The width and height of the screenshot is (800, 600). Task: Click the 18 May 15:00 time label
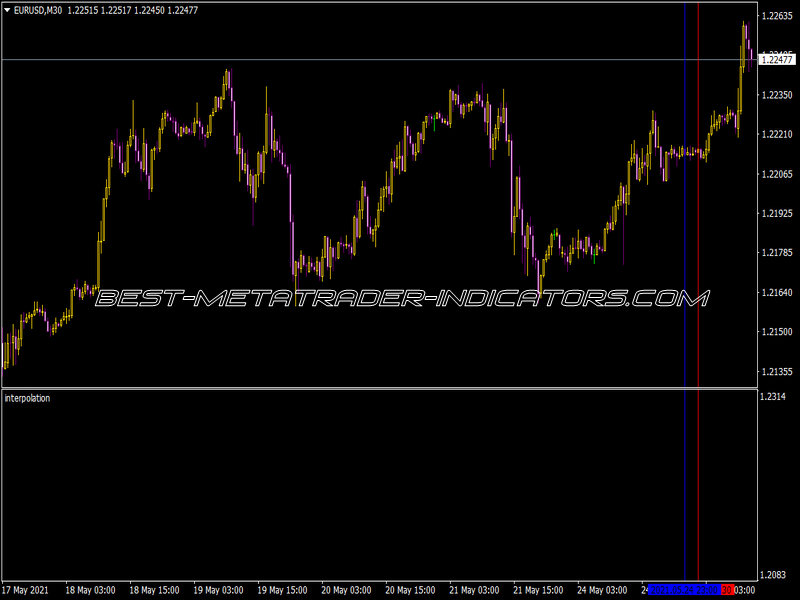point(154,590)
